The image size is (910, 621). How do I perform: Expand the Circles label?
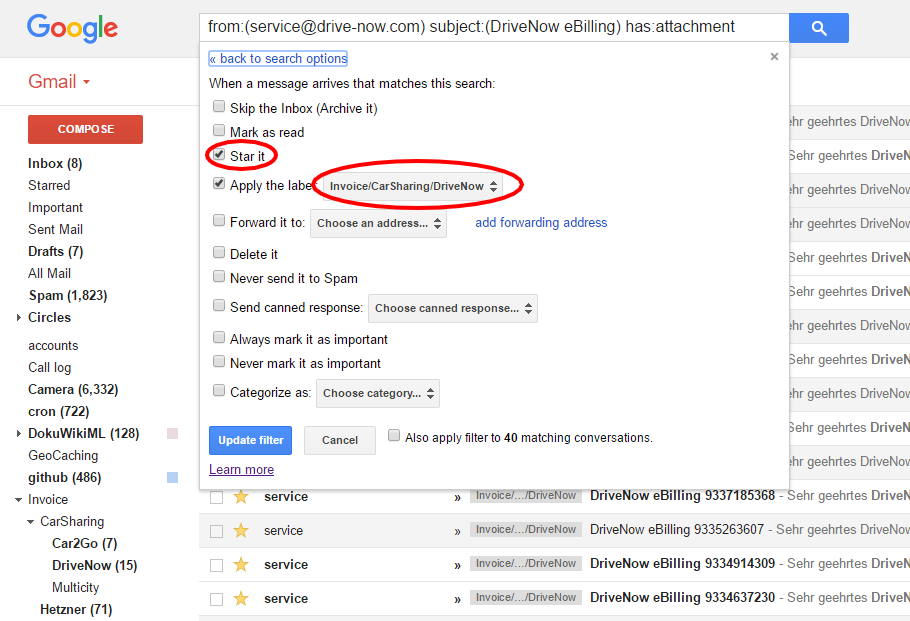pyautogui.click(x=19, y=317)
